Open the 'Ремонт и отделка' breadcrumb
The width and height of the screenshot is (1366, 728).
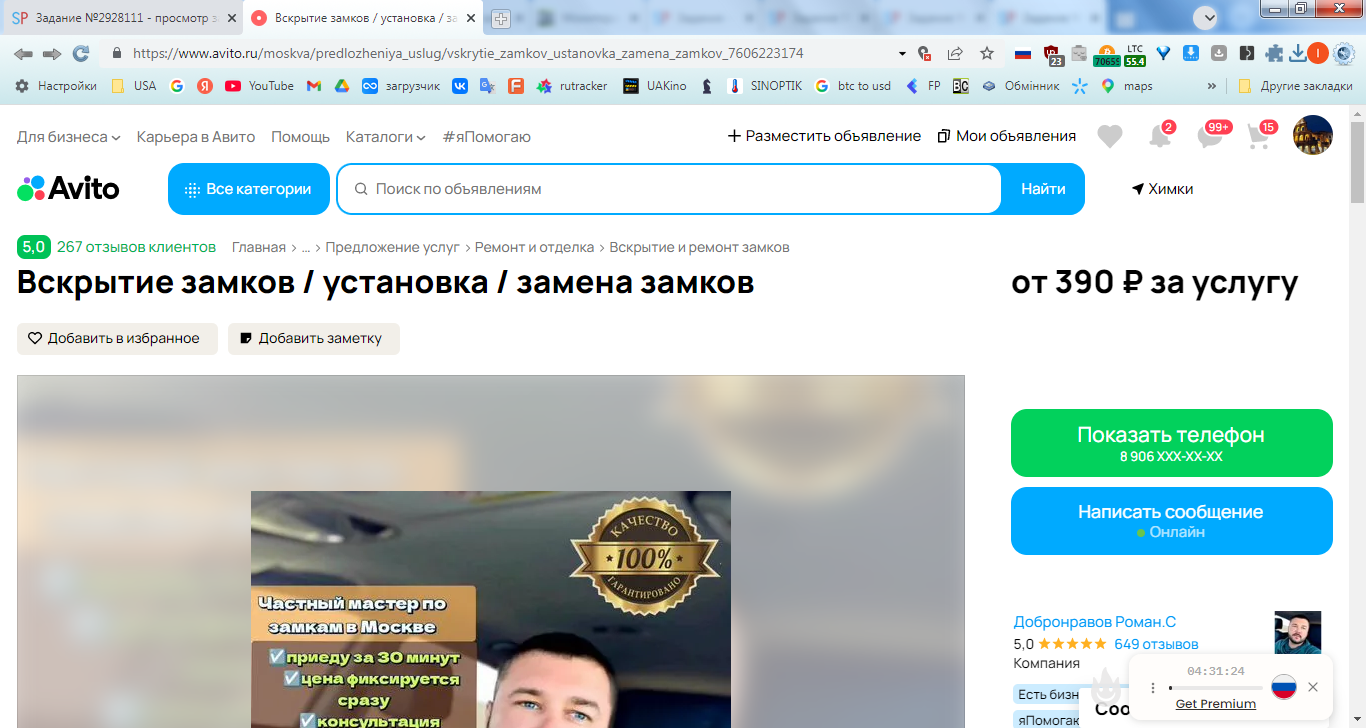[534, 247]
